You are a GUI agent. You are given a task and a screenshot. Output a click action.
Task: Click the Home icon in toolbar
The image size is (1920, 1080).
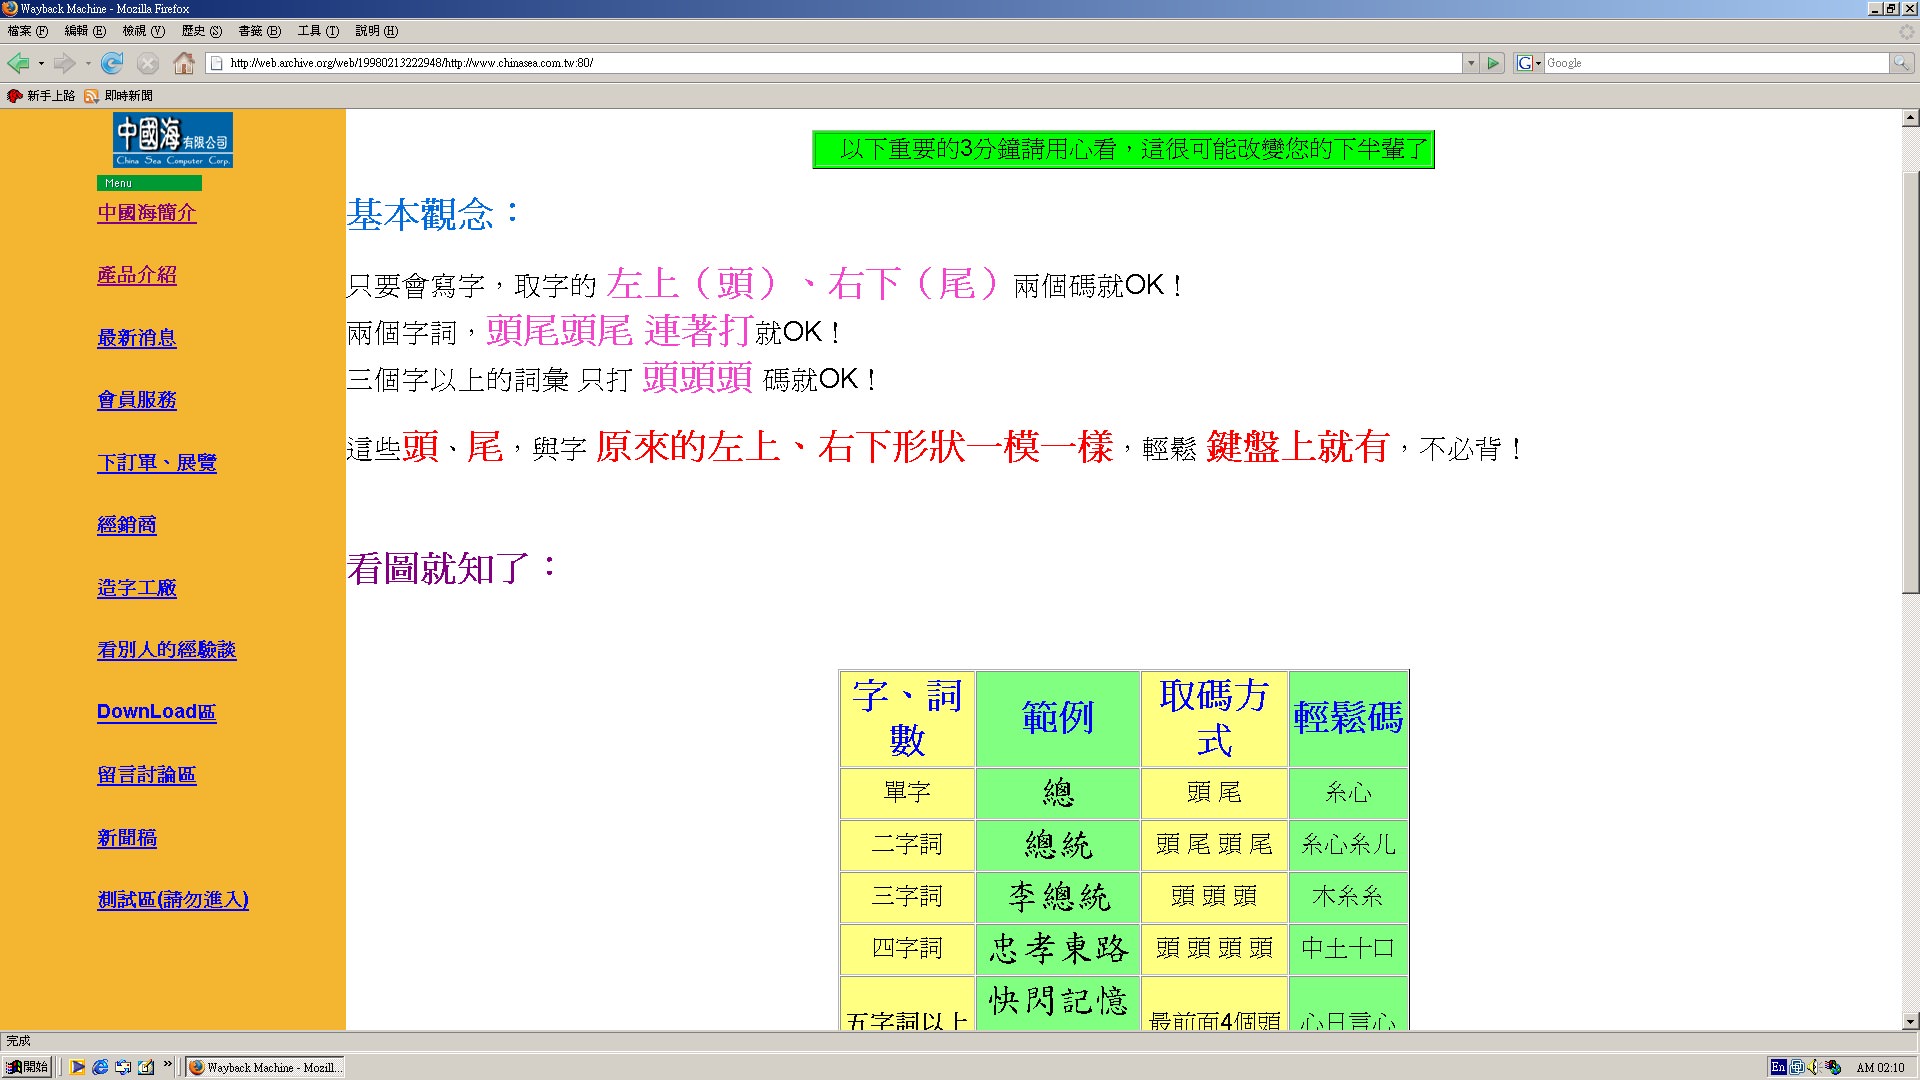[184, 63]
